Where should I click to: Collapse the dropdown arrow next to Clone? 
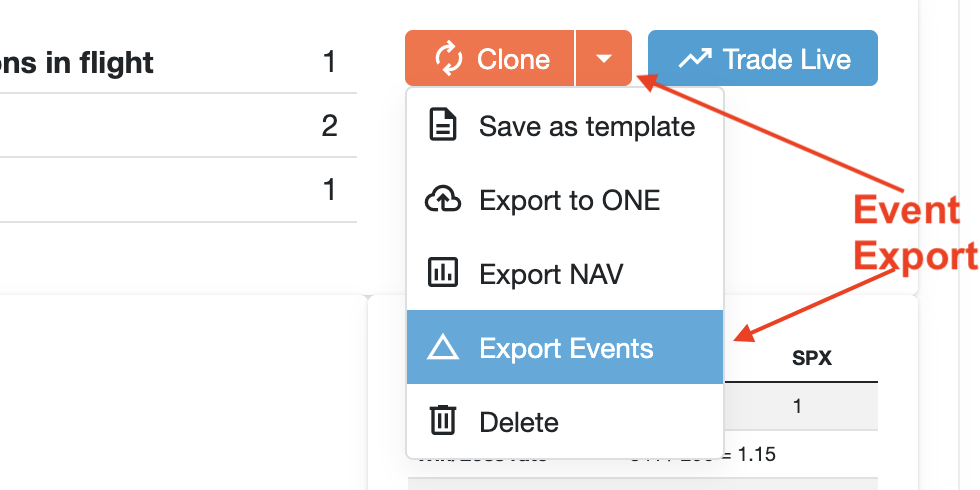[603, 59]
